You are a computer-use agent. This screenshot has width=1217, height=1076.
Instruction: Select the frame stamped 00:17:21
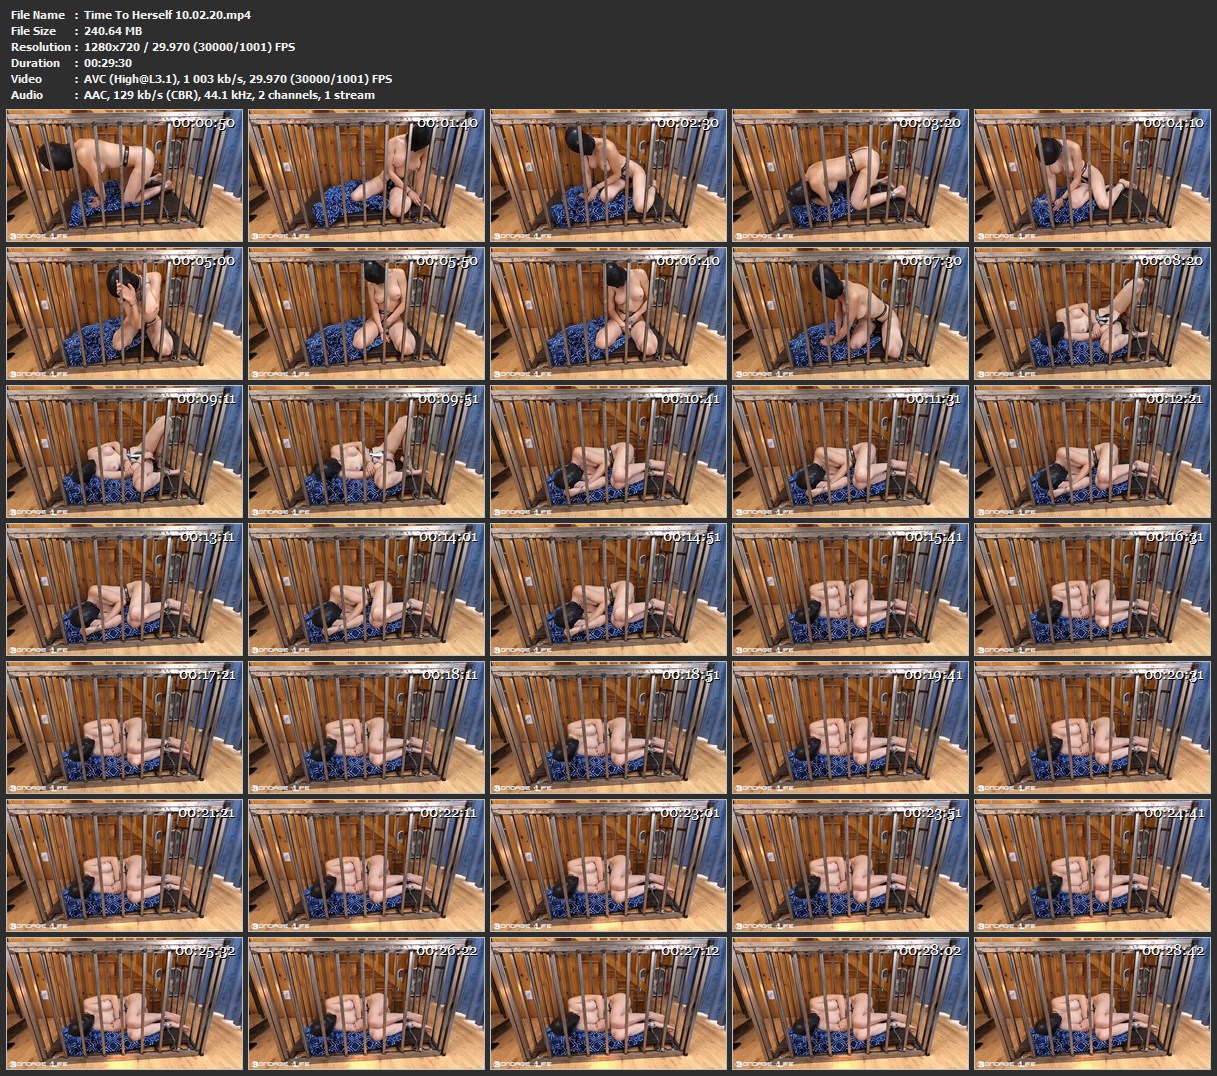click(x=123, y=728)
